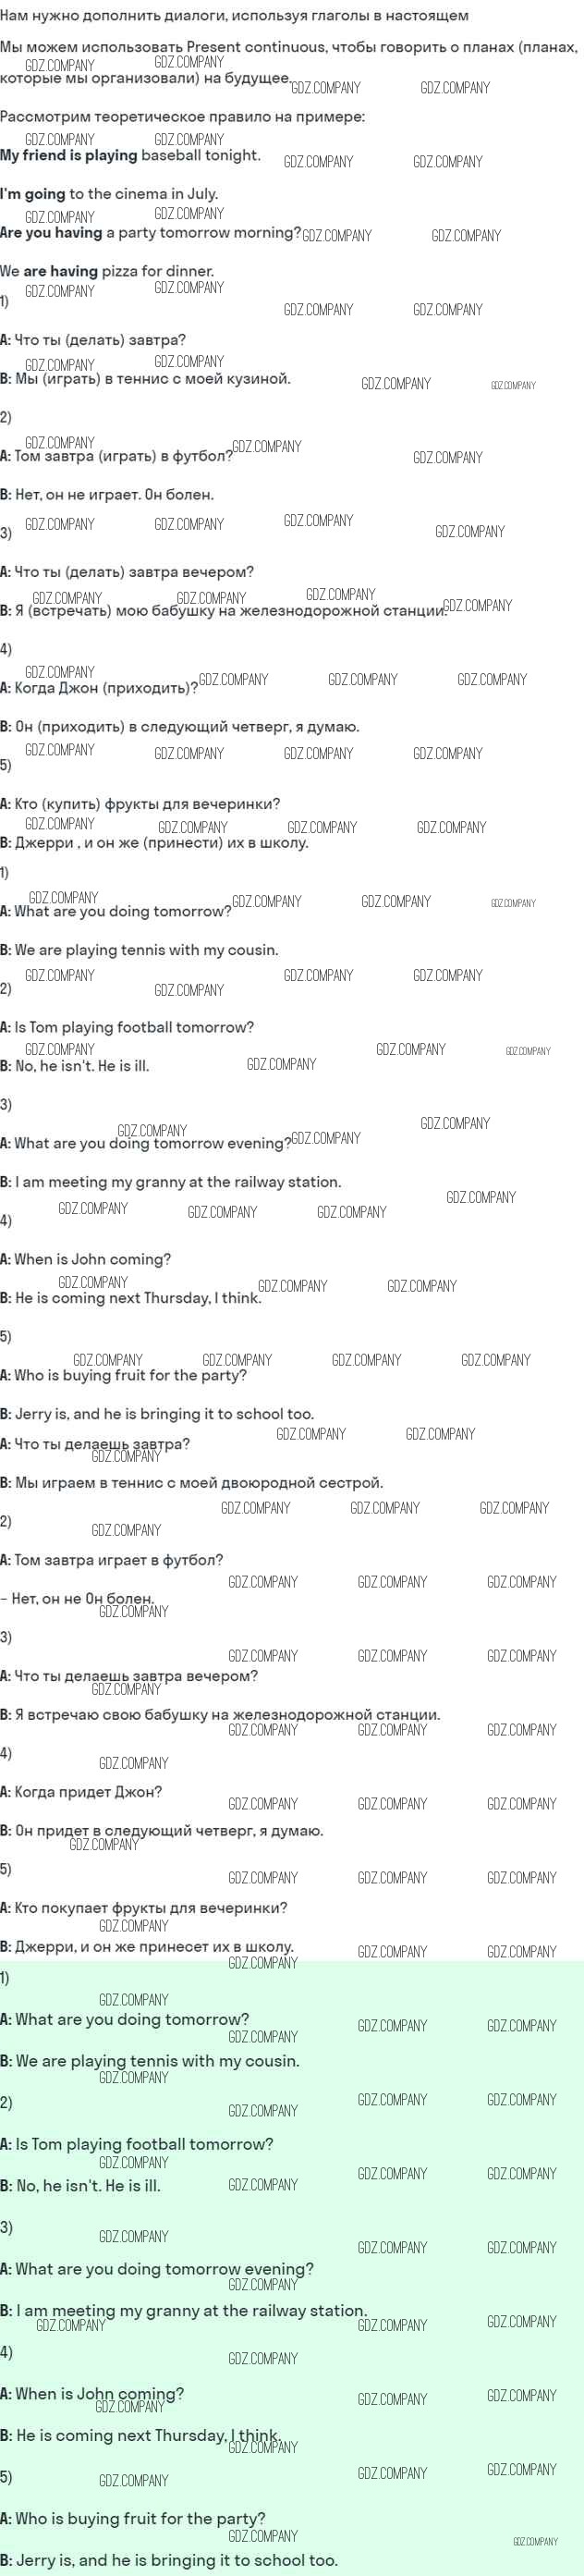Select "Are you having a party tomorrow morning?"
The width and height of the screenshot is (584, 2576).
tap(150, 233)
